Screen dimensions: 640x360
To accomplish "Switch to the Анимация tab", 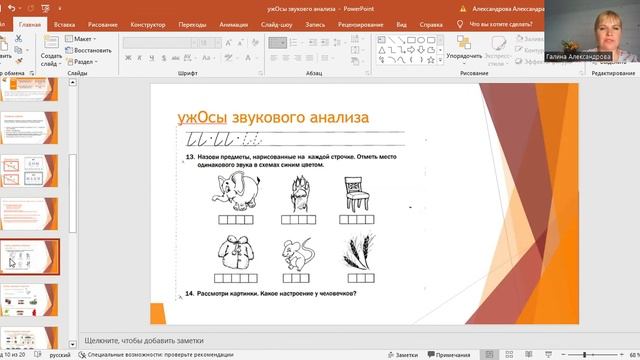I will (x=233, y=24).
